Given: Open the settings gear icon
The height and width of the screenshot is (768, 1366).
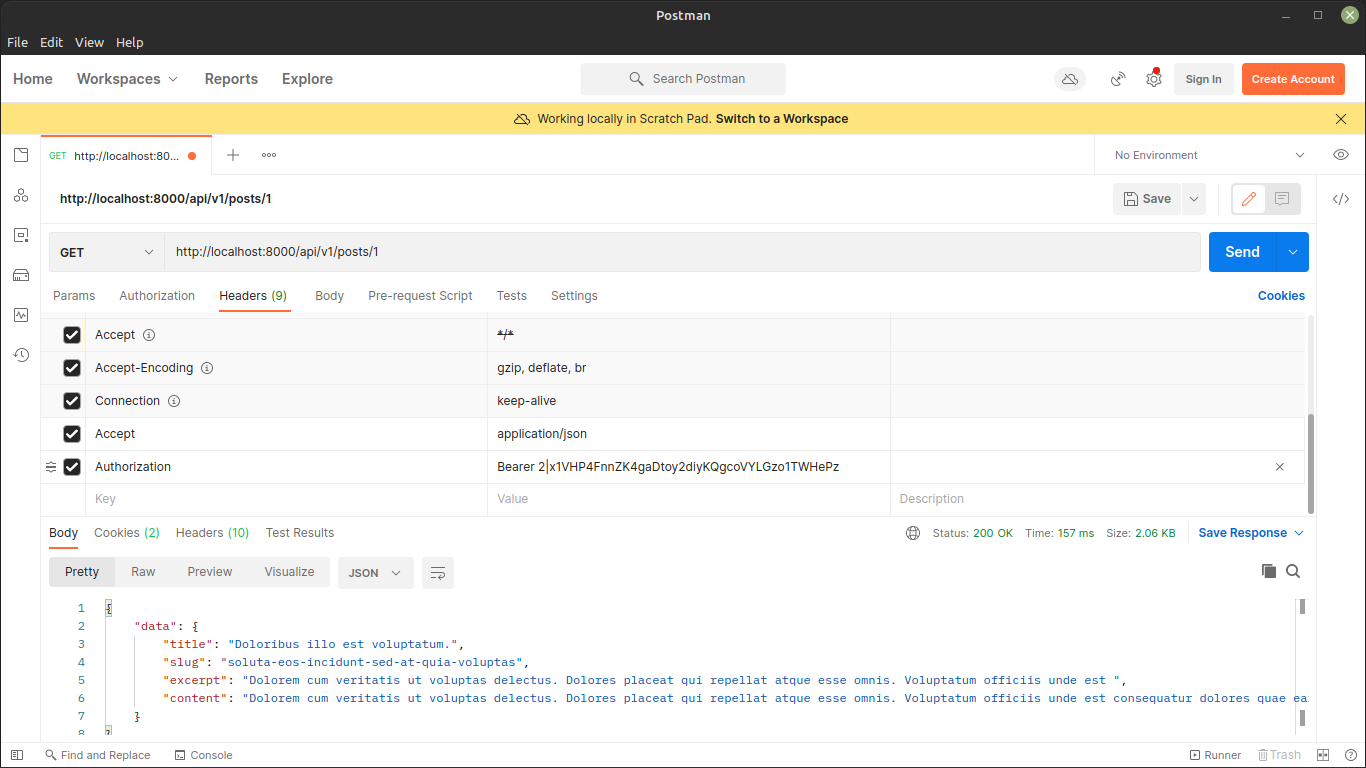Looking at the screenshot, I should [1154, 79].
